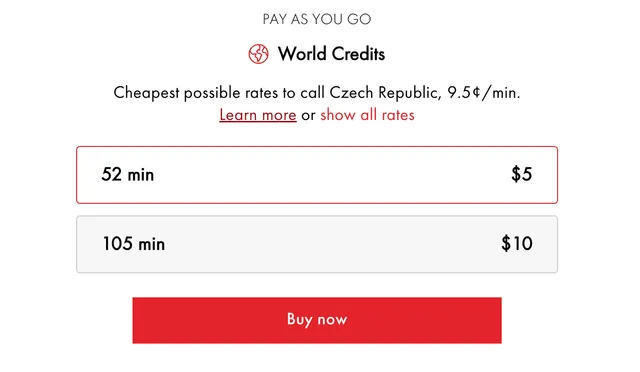Click the red globe World Credits icon
The height and width of the screenshot is (372, 640).
pos(258,54)
